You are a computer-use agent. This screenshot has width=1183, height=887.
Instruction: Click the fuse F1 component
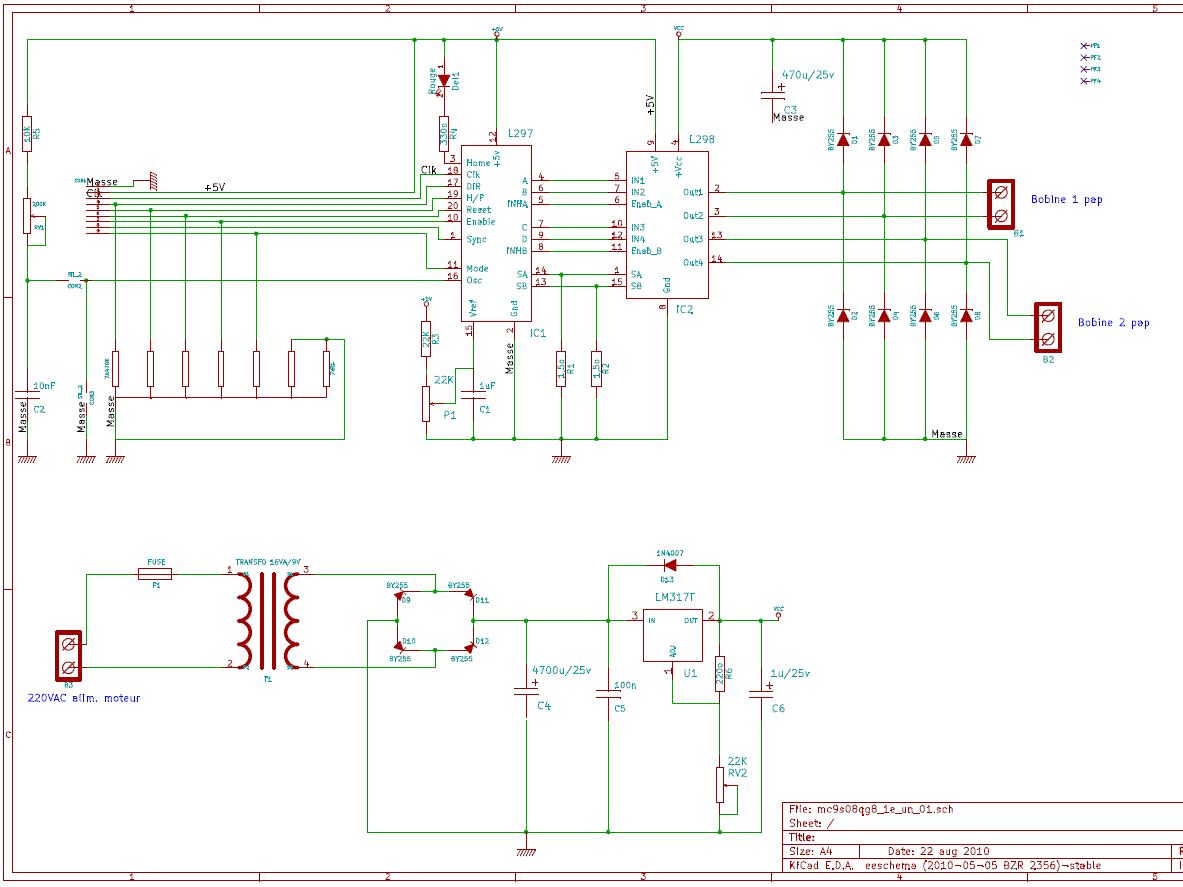coord(155,575)
